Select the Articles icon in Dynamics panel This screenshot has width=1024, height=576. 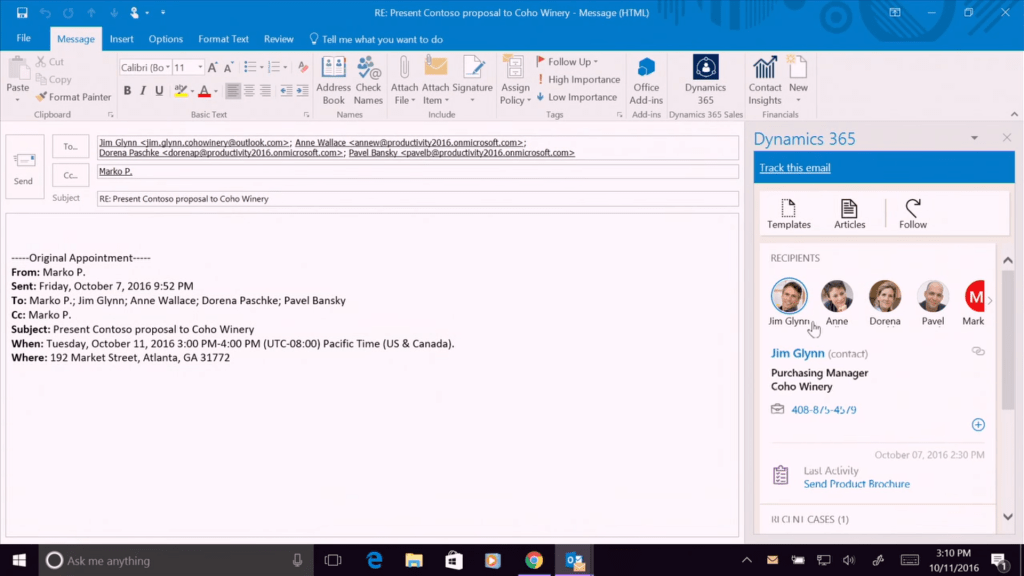click(x=849, y=212)
